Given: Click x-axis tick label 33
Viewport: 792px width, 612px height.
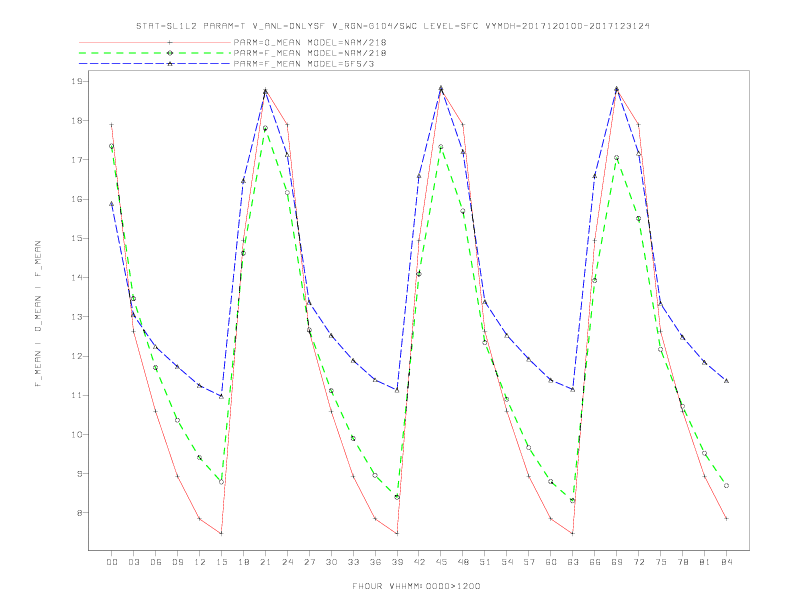Looking at the screenshot, I should pyautogui.click(x=353, y=562).
